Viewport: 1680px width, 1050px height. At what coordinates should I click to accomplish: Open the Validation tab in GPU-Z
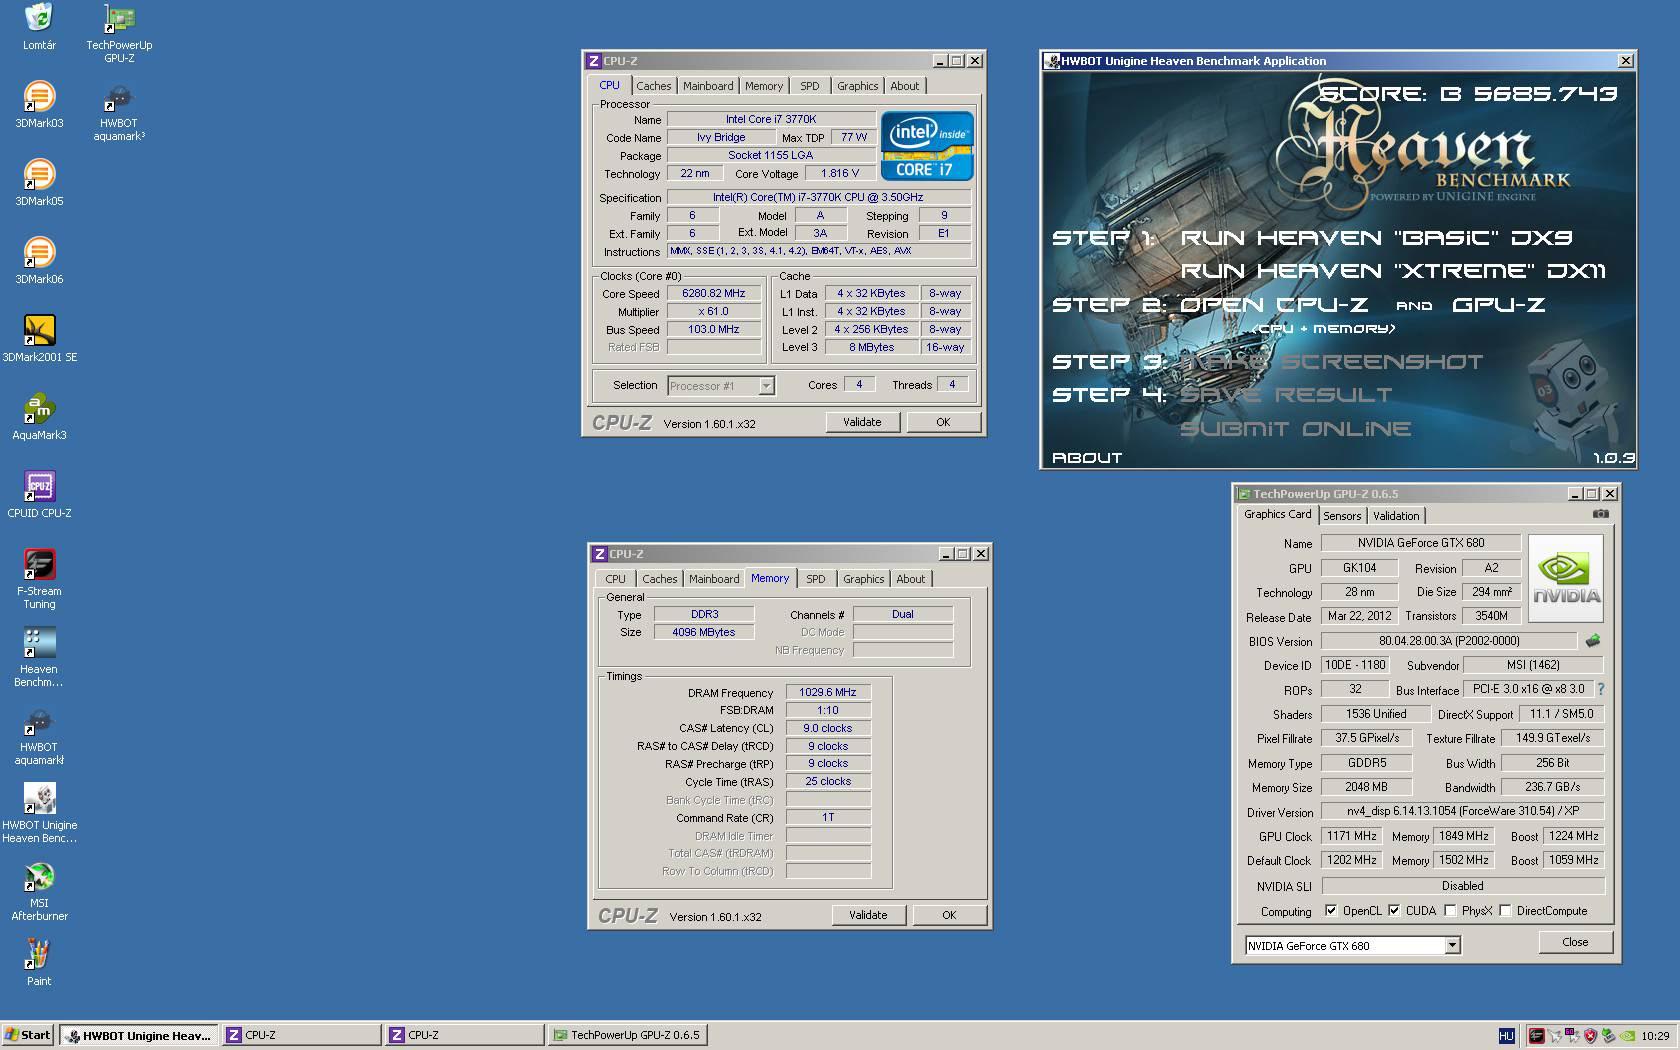1396,516
